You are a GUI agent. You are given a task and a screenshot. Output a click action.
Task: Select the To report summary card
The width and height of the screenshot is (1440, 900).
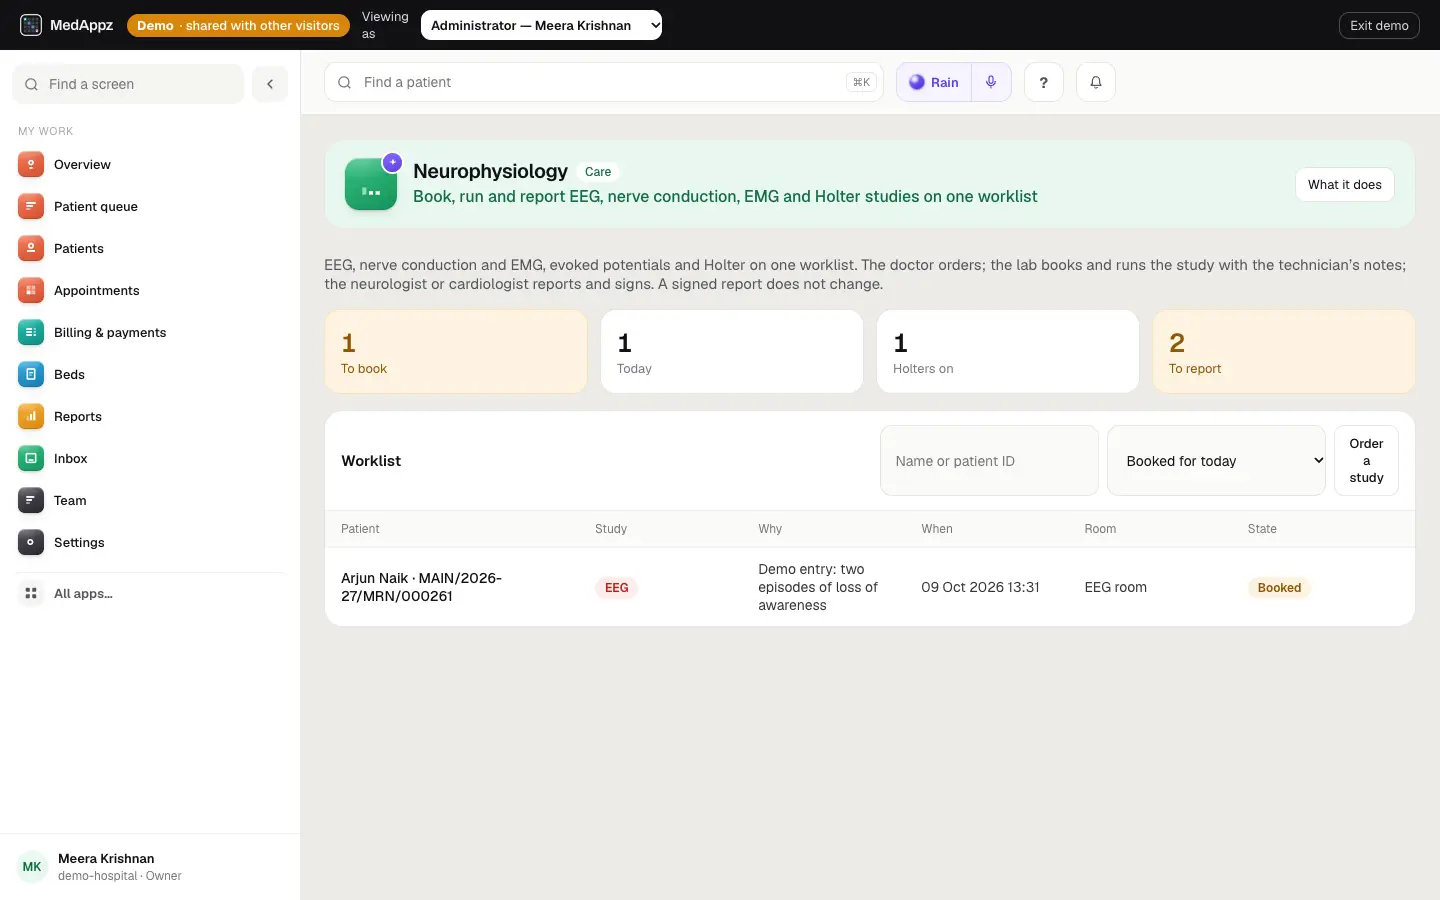point(1284,351)
